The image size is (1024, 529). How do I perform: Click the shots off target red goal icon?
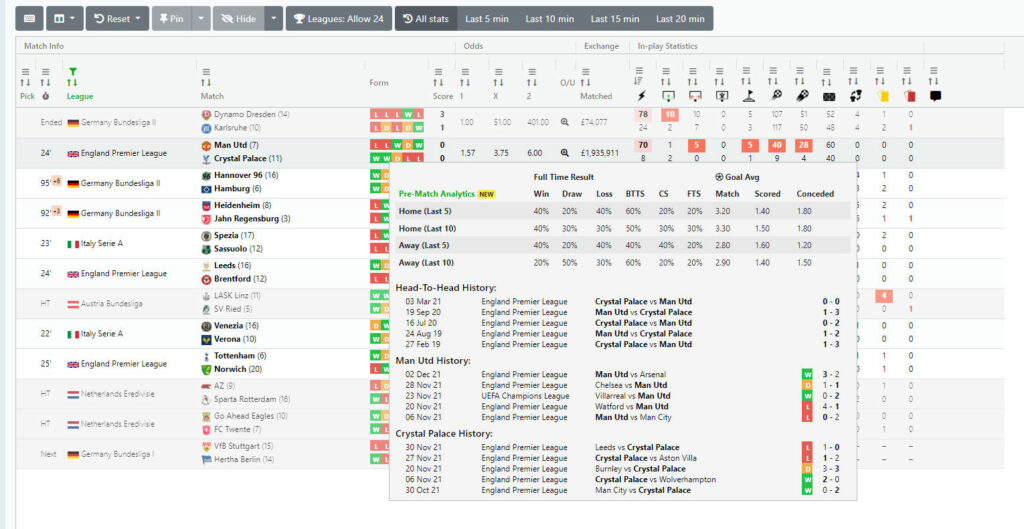coord(695,96)
